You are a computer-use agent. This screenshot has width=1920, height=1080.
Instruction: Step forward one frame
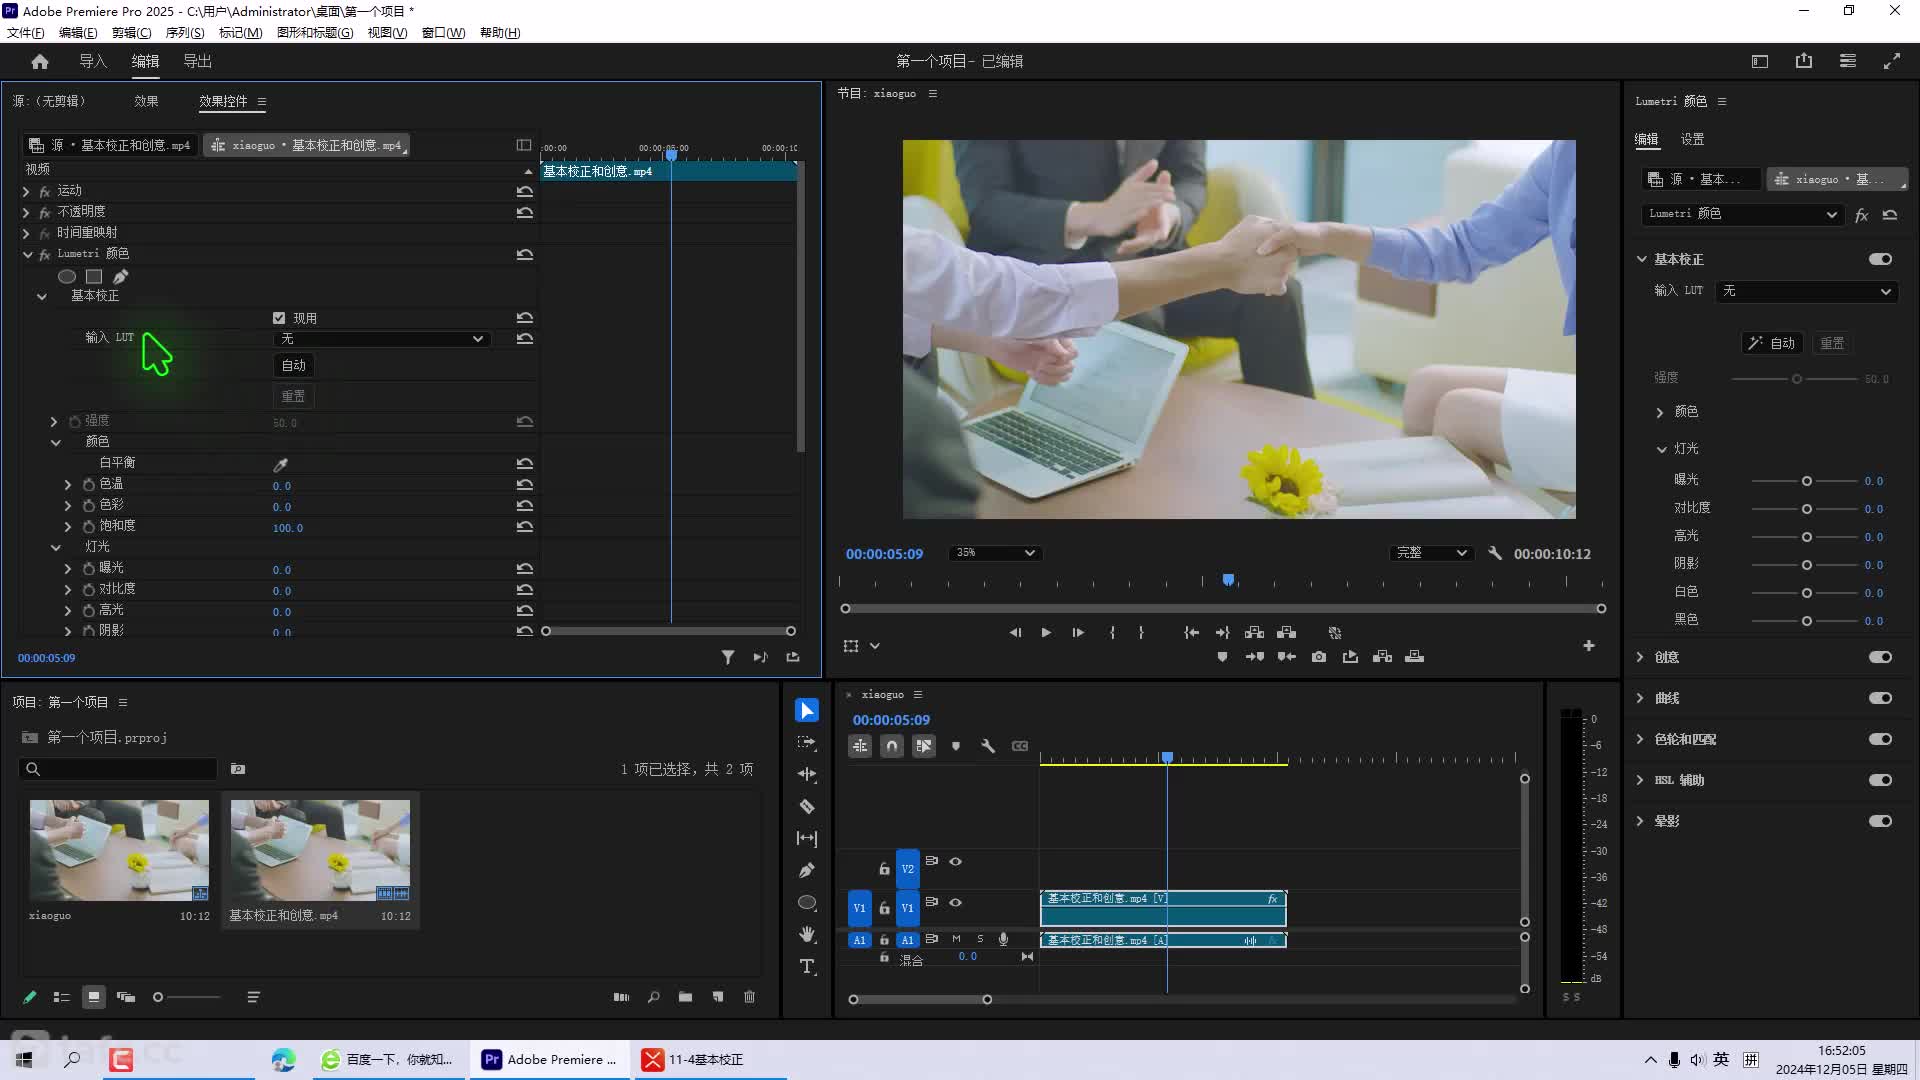click(x=1078, y=633)
